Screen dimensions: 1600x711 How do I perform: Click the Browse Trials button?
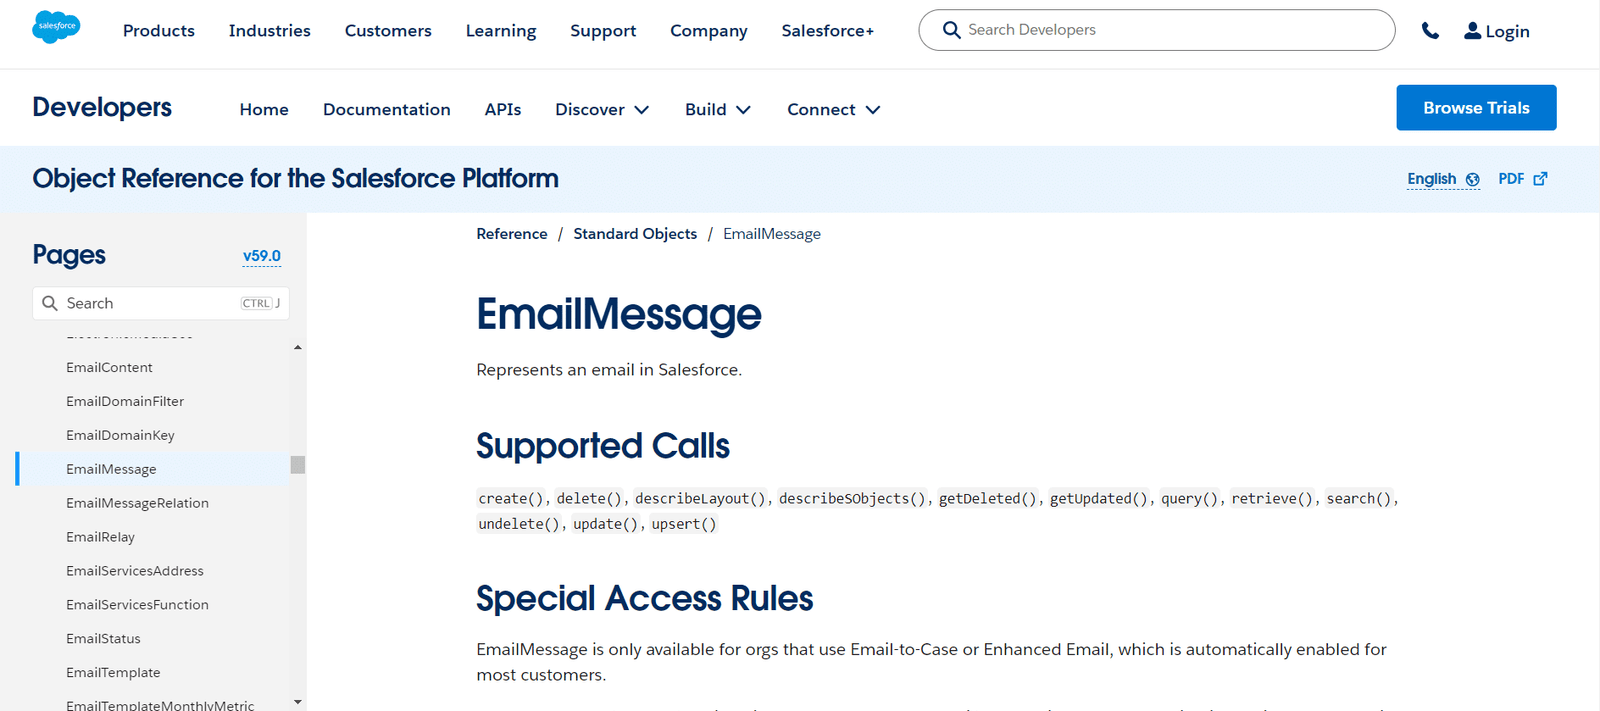(x=1476, y=107)
